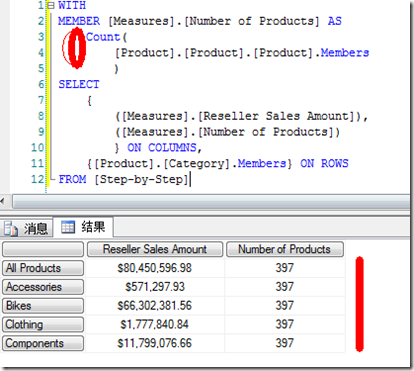Click the horizontal scrollbar left arrow
Viewport: 414px width, 371px height.
click(x=3, y=201)
